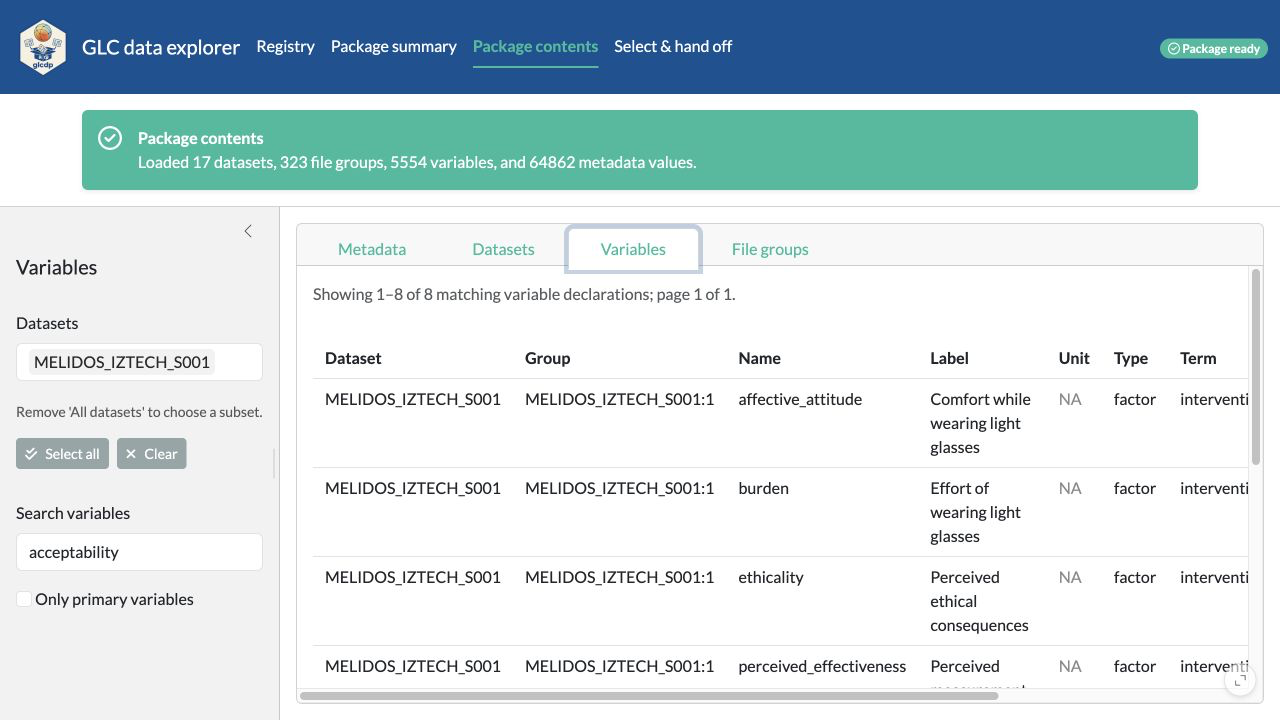
Task: Click the fullscreen expand icon on the table
Action: coord(1240,680)
